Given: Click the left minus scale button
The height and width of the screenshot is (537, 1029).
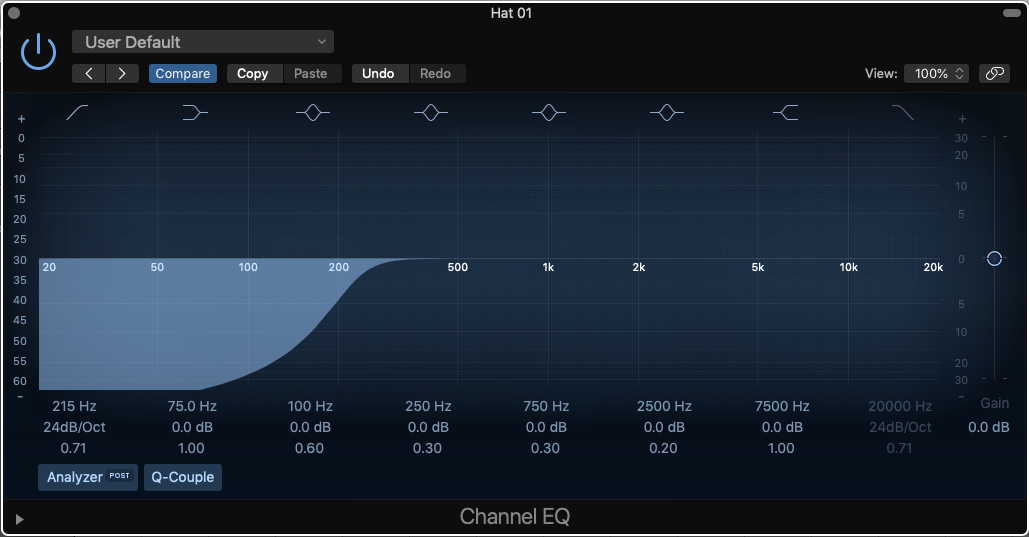Looking at the screenshot, I should coord(20,397).
